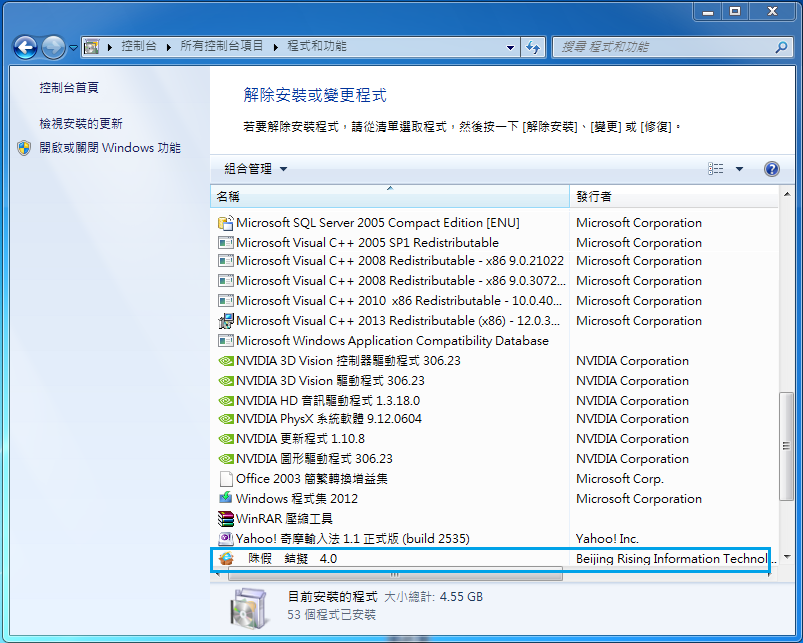
Task: Click the magnifier search icon
Action: [x=781, y=47]
